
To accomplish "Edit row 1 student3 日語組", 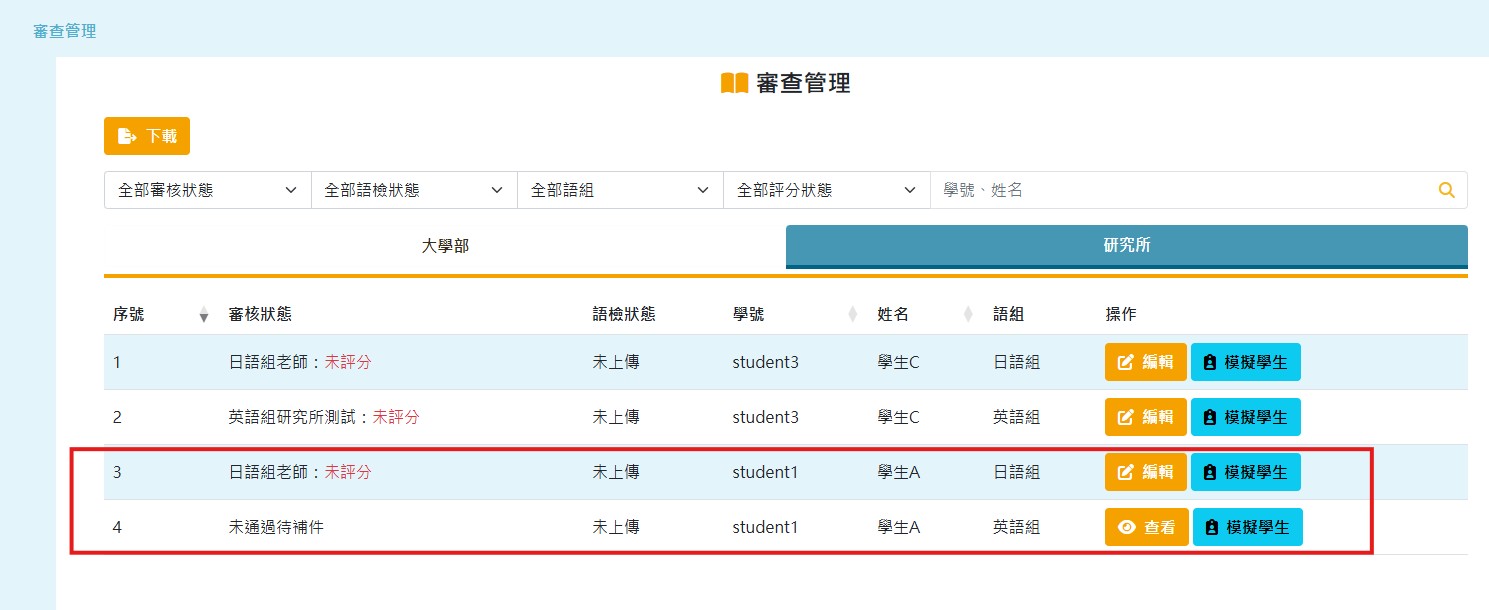I will coord(1145,362).
